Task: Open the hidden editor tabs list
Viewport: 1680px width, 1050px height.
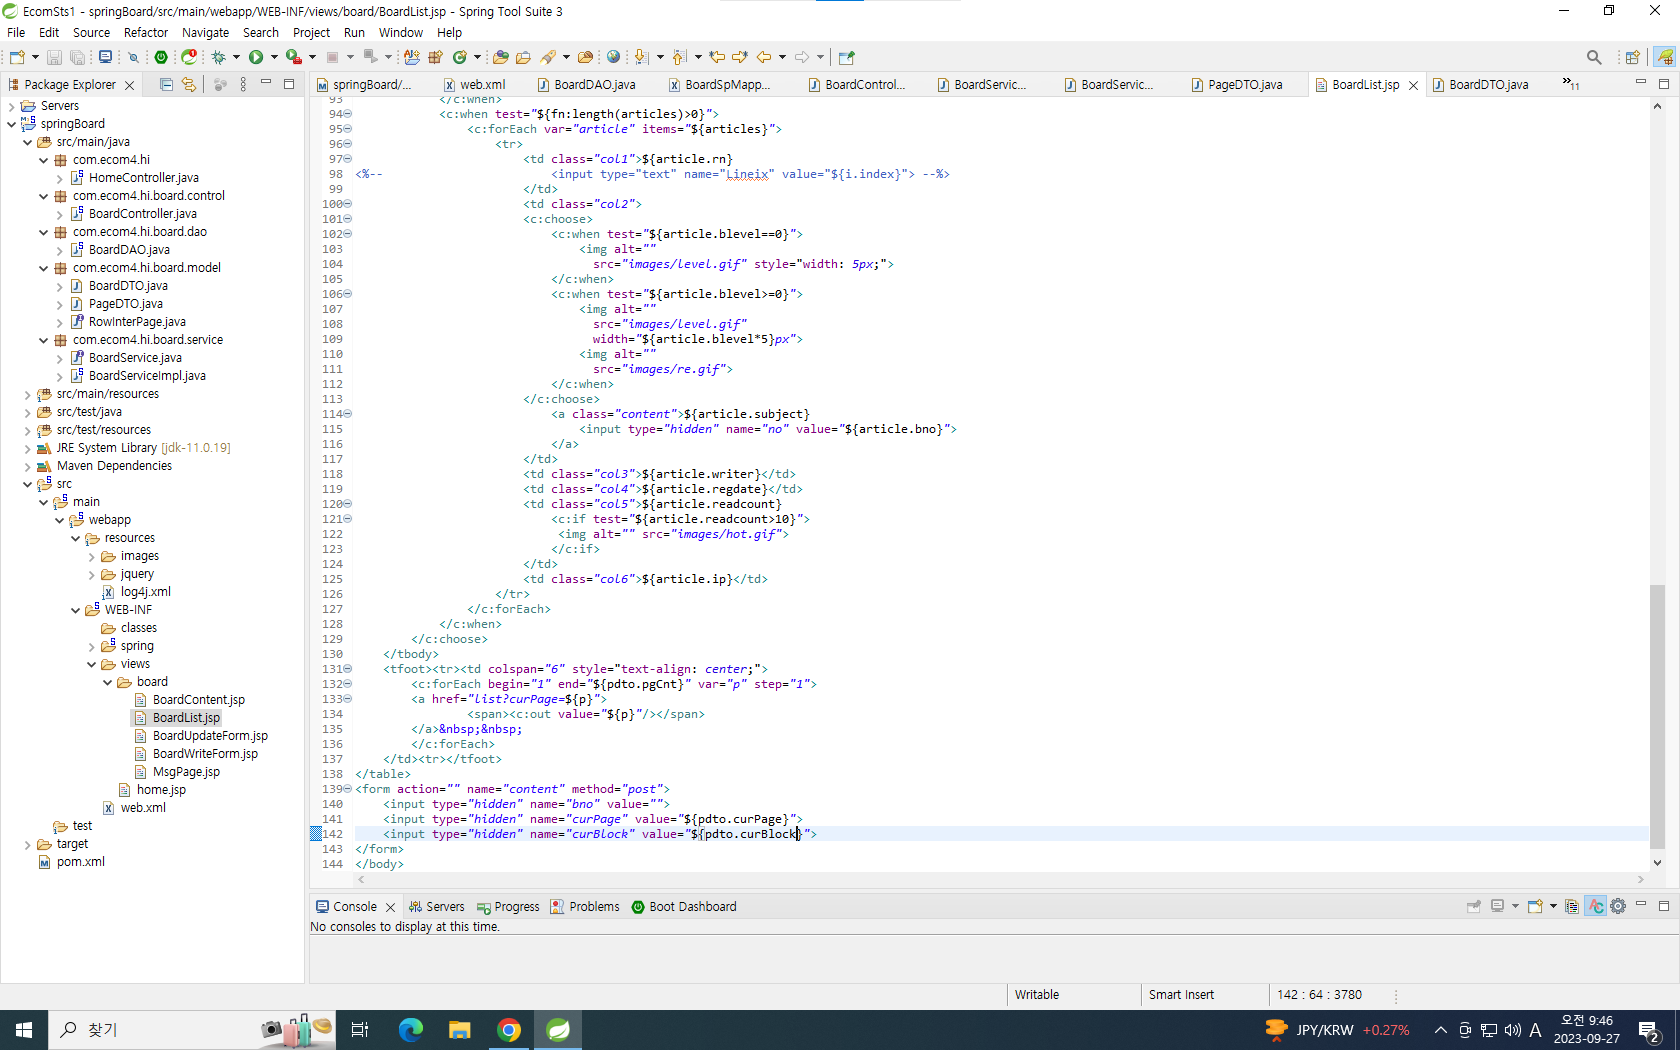Action: (x=1571, y=85)
